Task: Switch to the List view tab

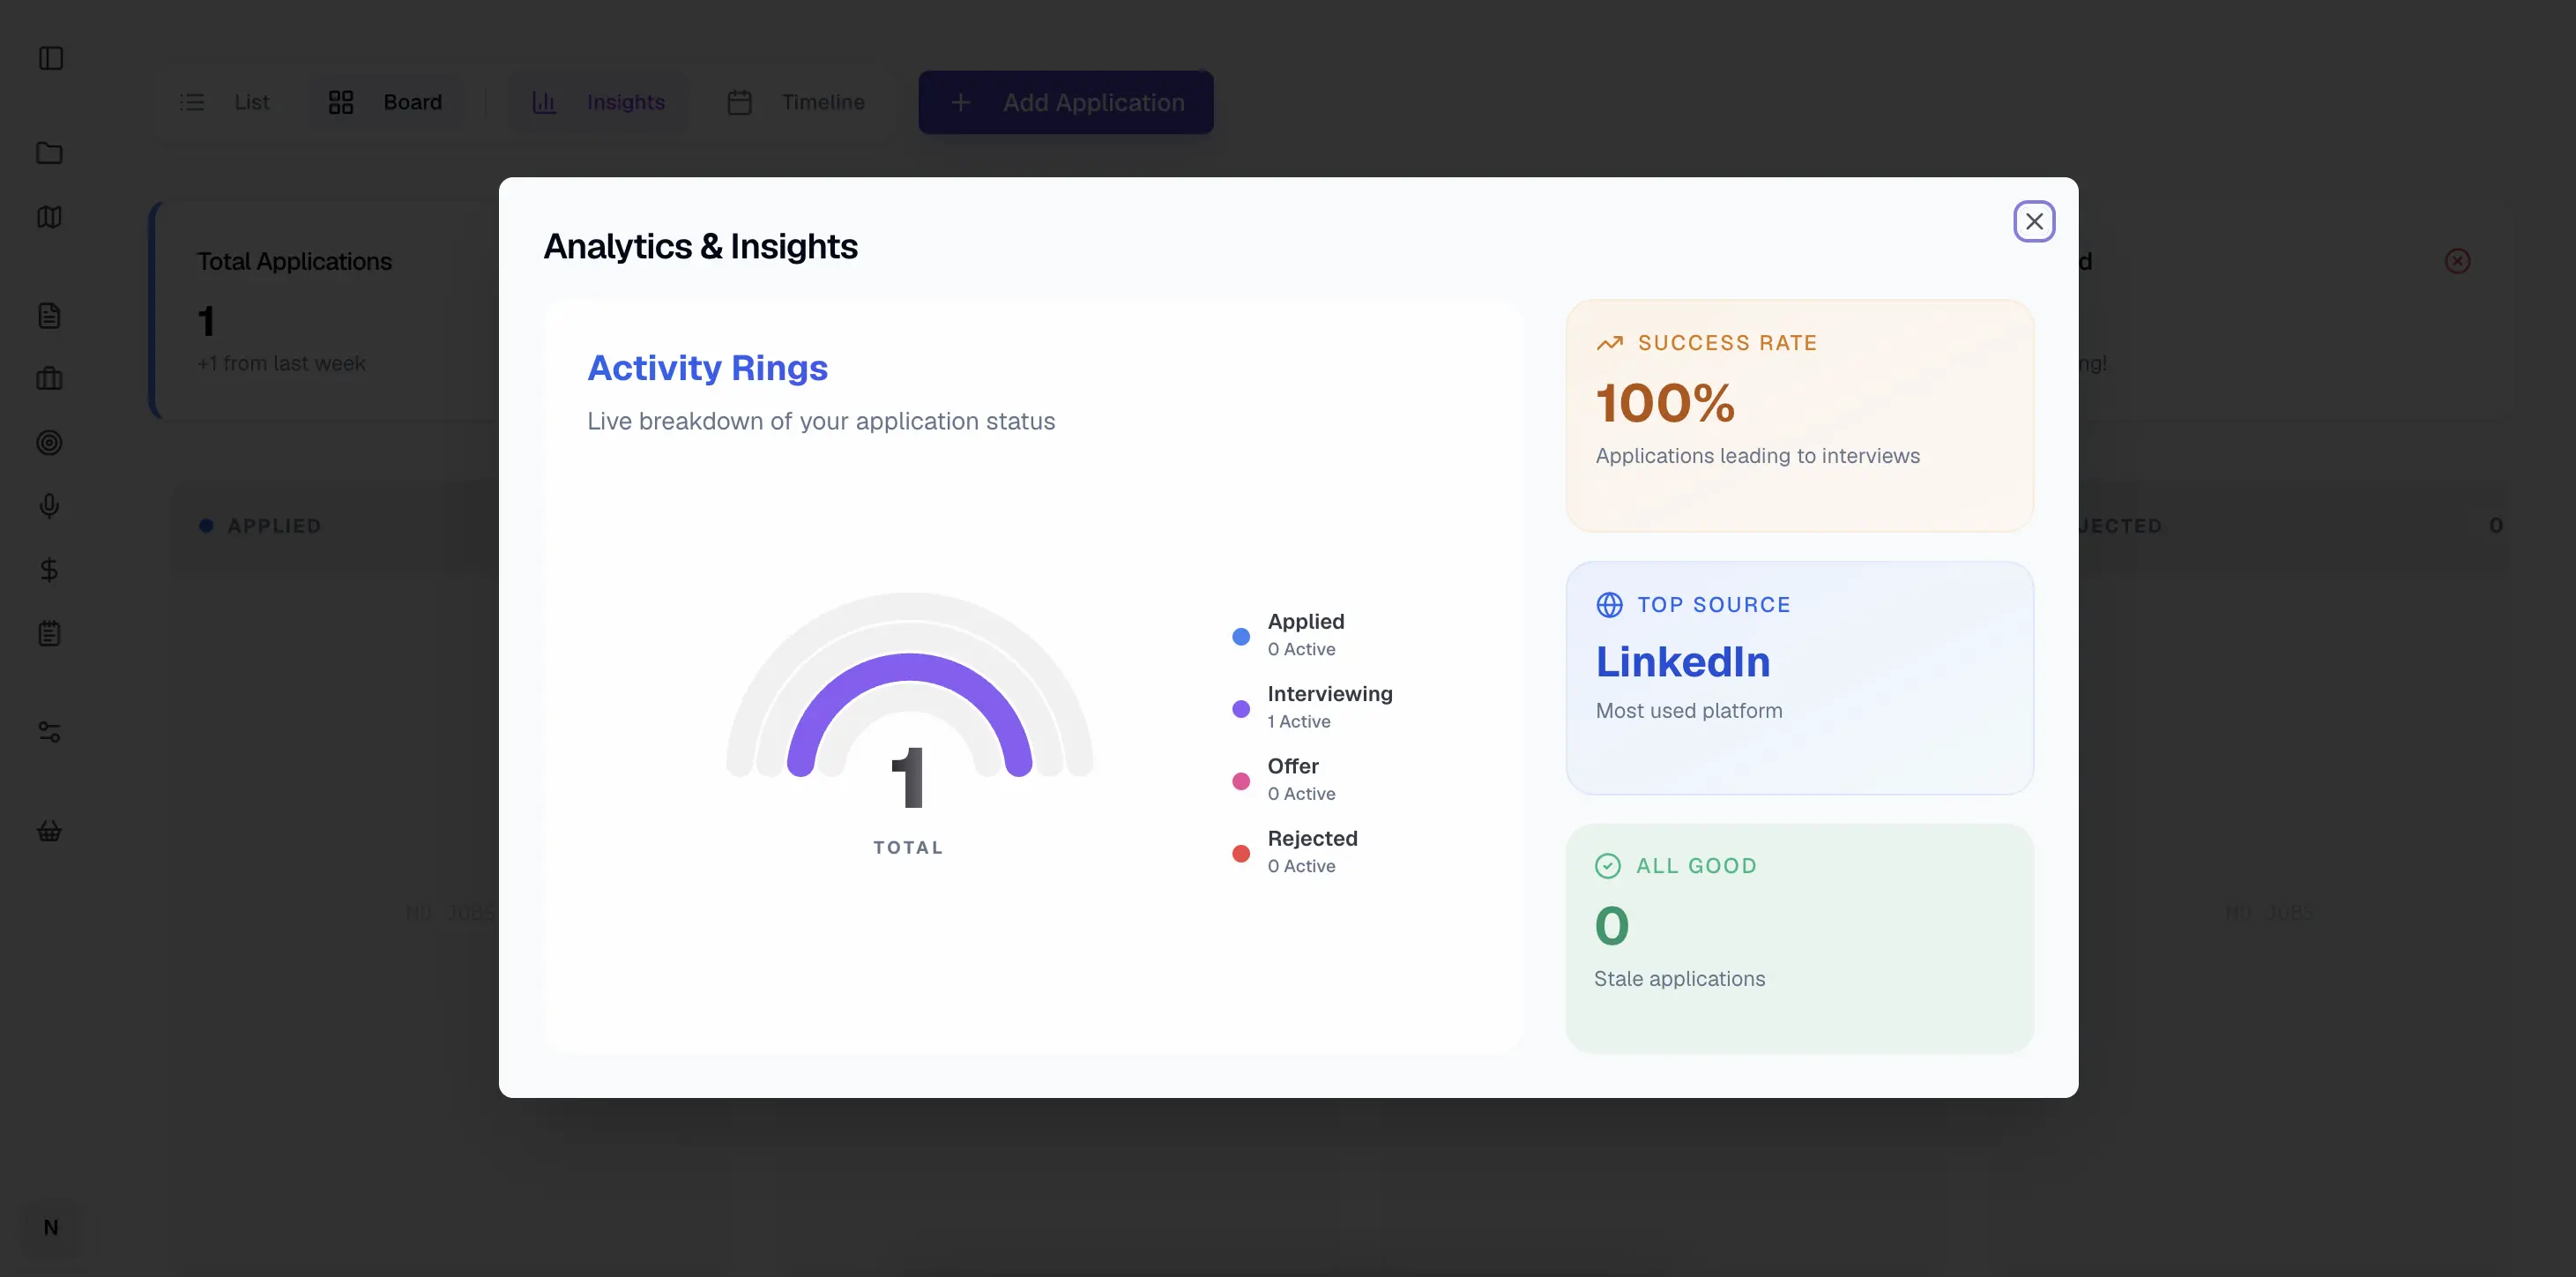Action: click(226, 102)
